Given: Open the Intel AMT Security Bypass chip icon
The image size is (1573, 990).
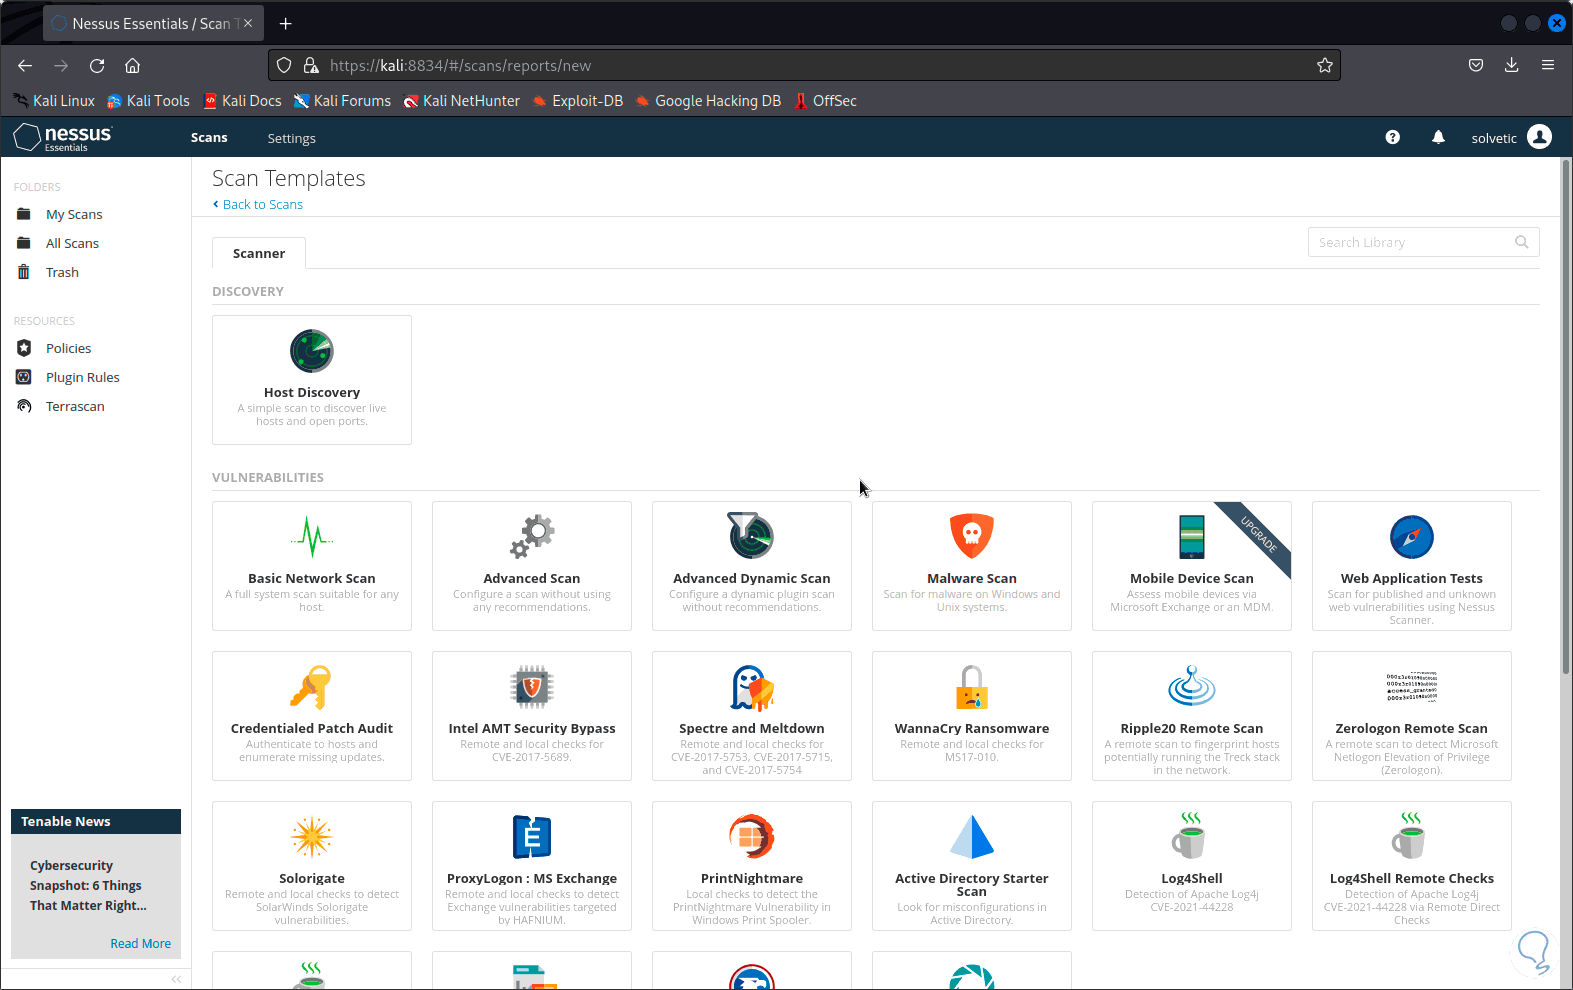Looking at the screenshot, I should (532, 687).
